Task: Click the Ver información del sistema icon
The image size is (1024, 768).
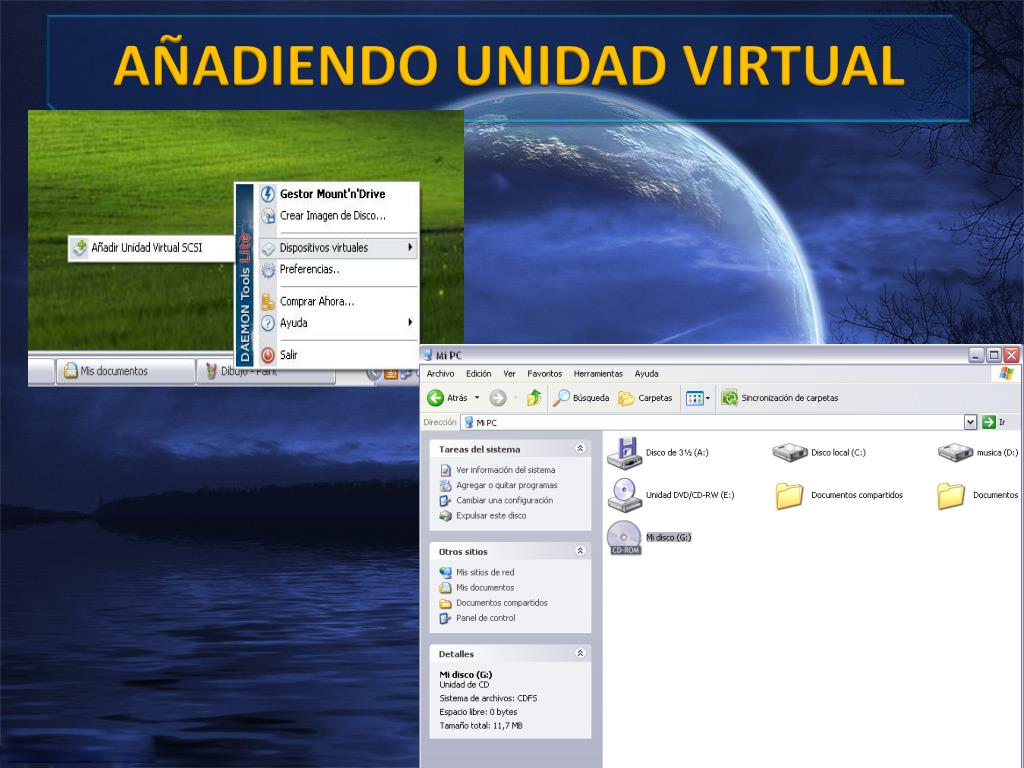Action: [x=445, y=470]
